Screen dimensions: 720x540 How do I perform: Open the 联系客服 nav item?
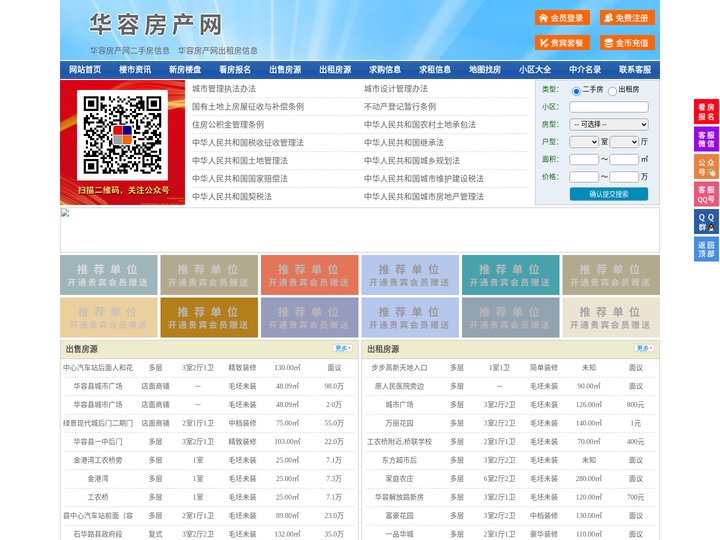[x=635, y=70]
